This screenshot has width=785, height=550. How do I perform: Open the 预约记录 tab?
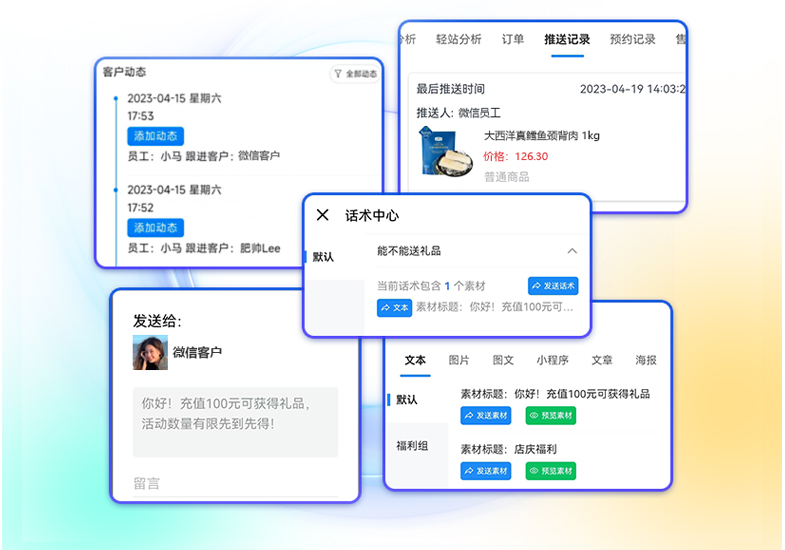coord(632,39)
